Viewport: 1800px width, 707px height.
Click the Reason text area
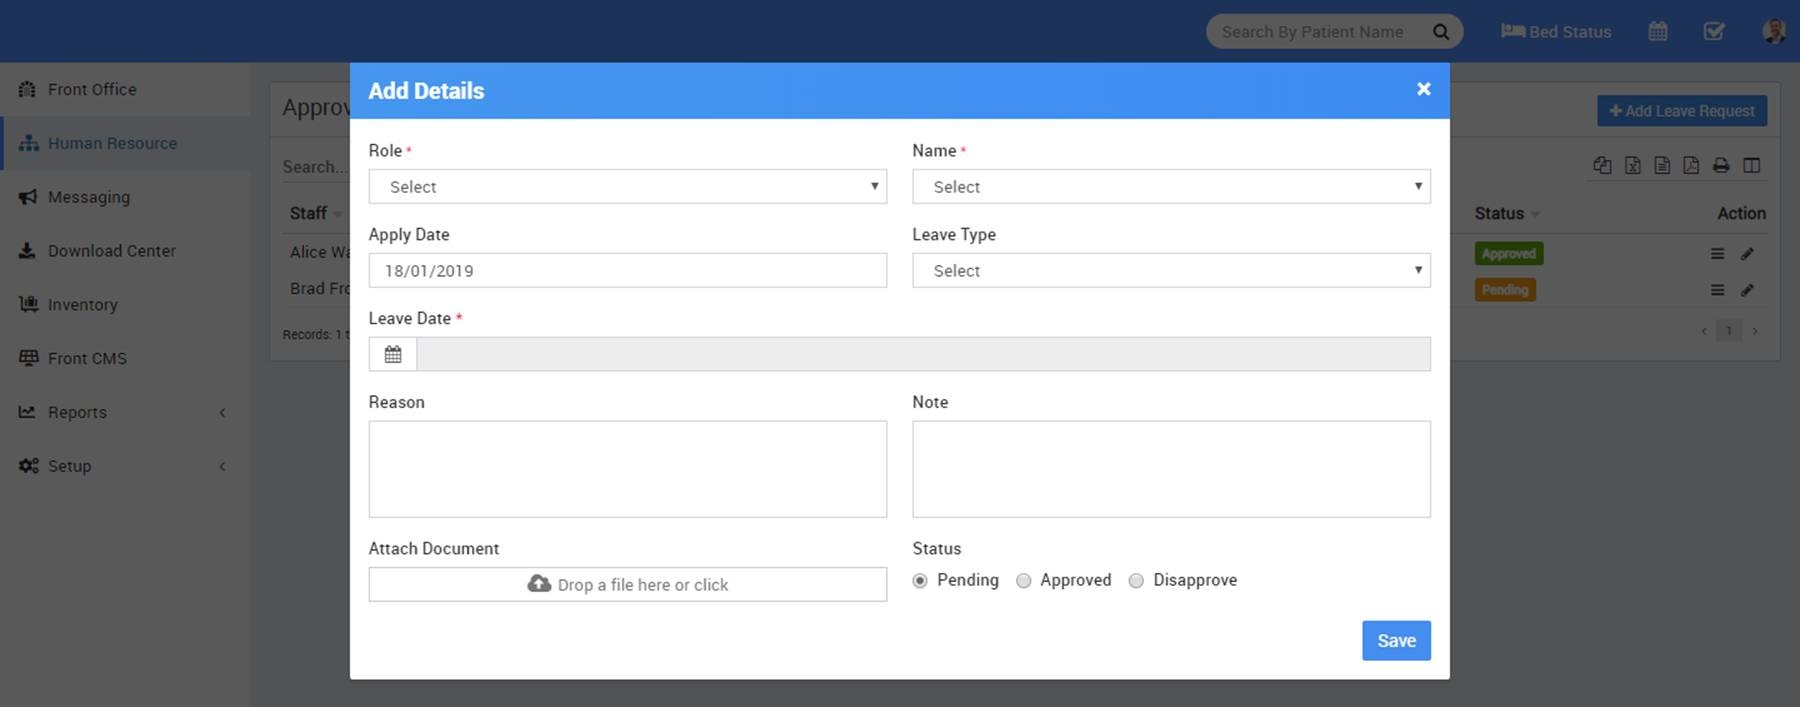tap(627, 469)
